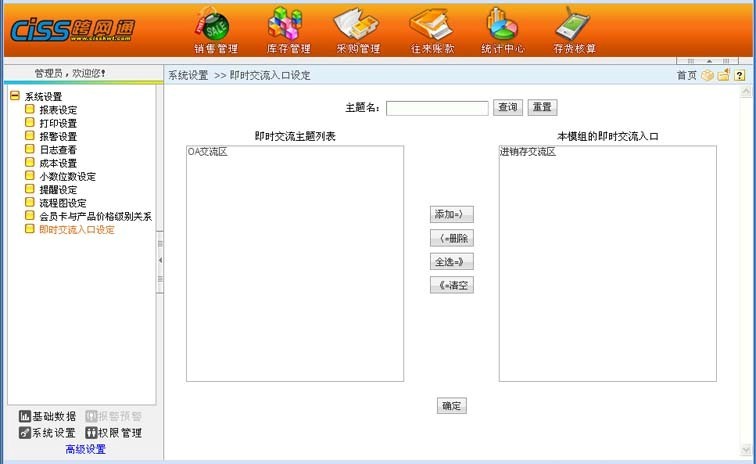
Task: Collapse the left sidebar with splitter arrow
Action: (x=160, y=261)
